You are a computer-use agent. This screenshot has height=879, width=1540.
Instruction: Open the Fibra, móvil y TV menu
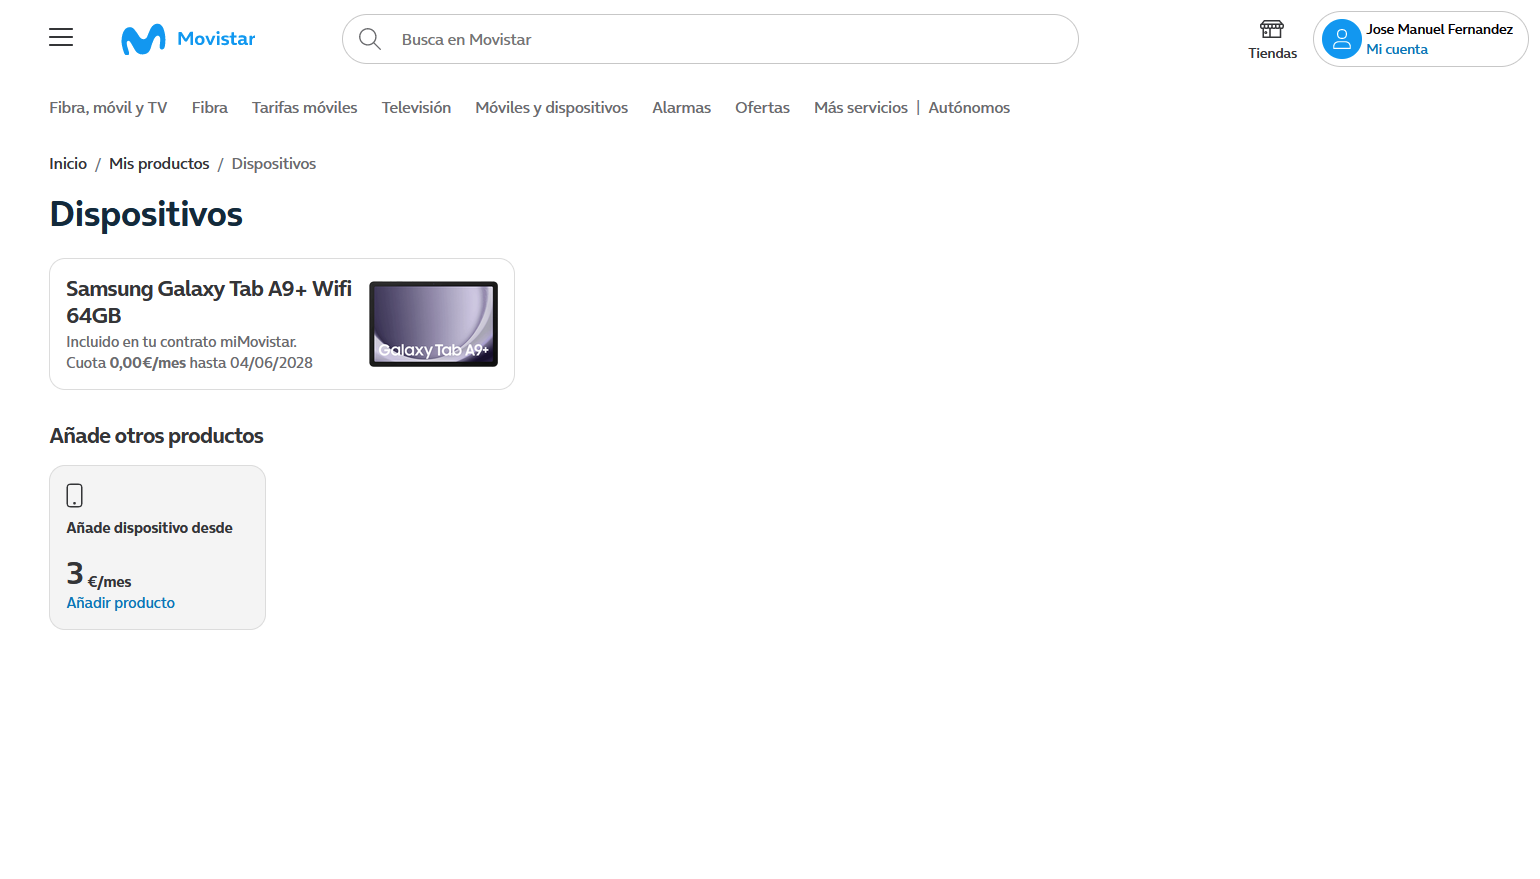[108, 107]
